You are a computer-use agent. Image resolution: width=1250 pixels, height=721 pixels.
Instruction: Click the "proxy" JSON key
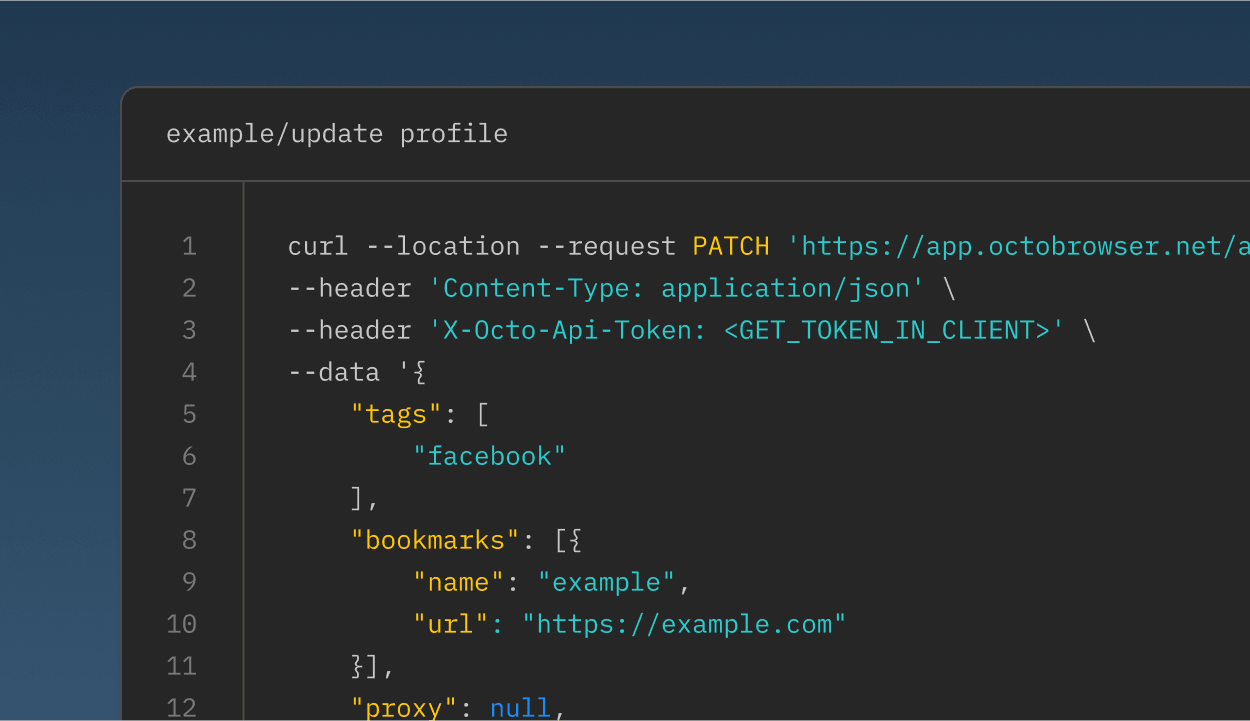(404, 707)
